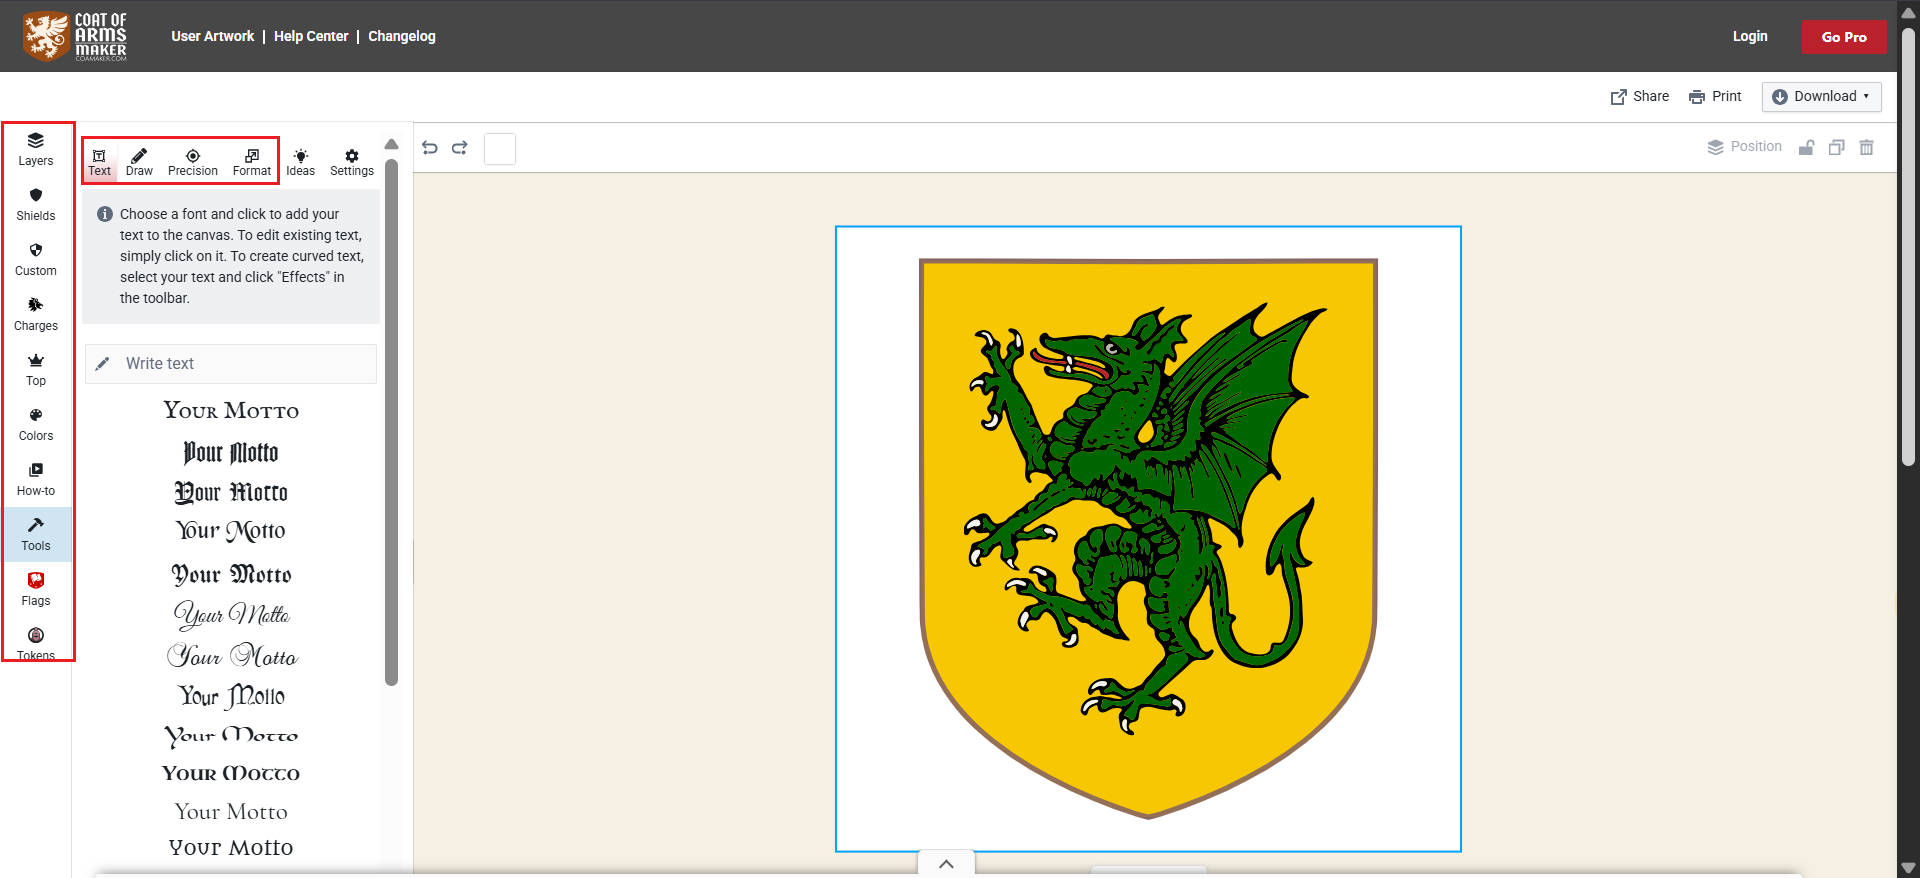The image size is (1920, 878).
Task: Open the How-to video section
Action: (36, 479)
